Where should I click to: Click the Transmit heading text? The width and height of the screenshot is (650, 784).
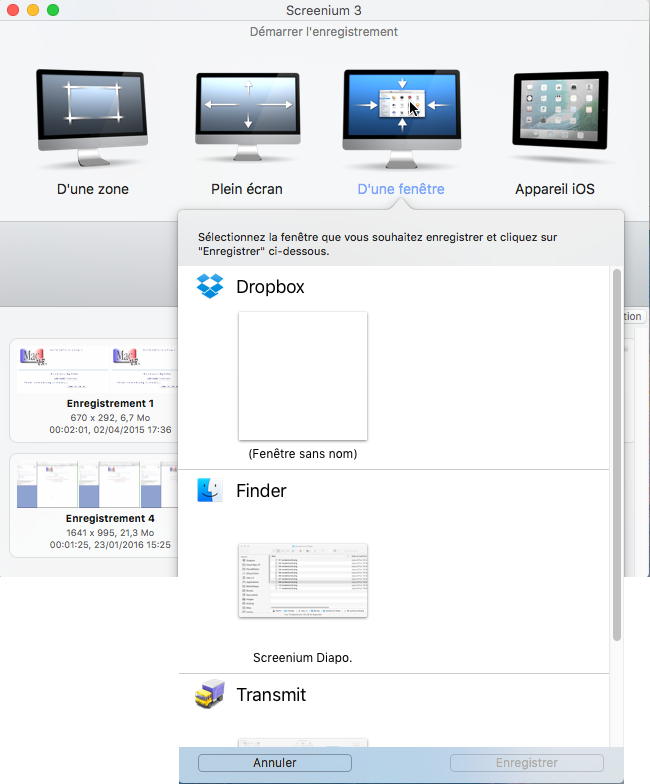point(271,694)
